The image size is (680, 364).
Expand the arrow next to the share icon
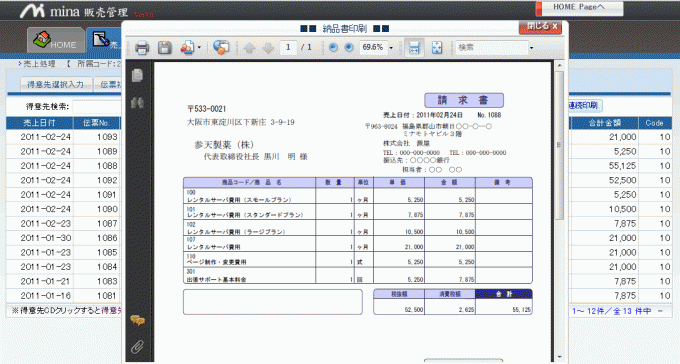pyautogui.click(x=199, y=47)
